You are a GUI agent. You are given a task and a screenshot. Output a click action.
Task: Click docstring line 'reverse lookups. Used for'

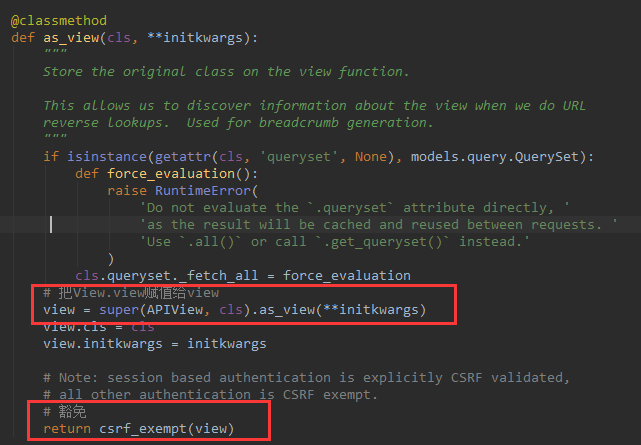[238, 123]
